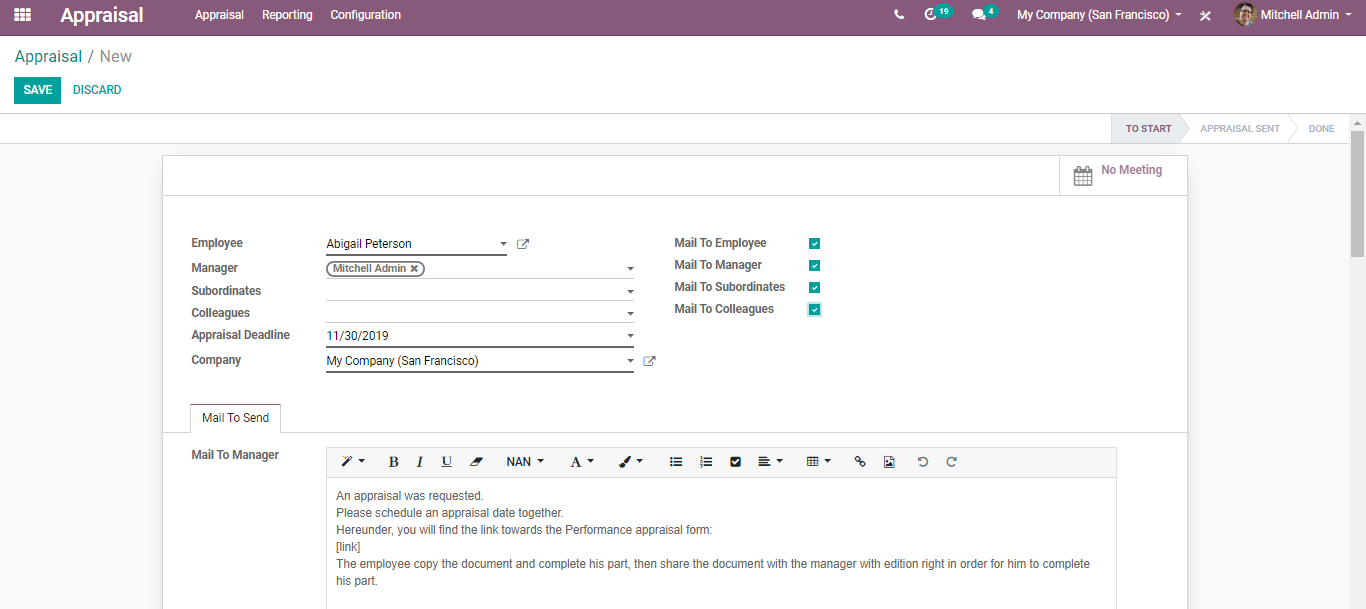This screenshot has height=609, width=1366.
Task: Open the NAN font size dropdown
Action: (525, 462)
